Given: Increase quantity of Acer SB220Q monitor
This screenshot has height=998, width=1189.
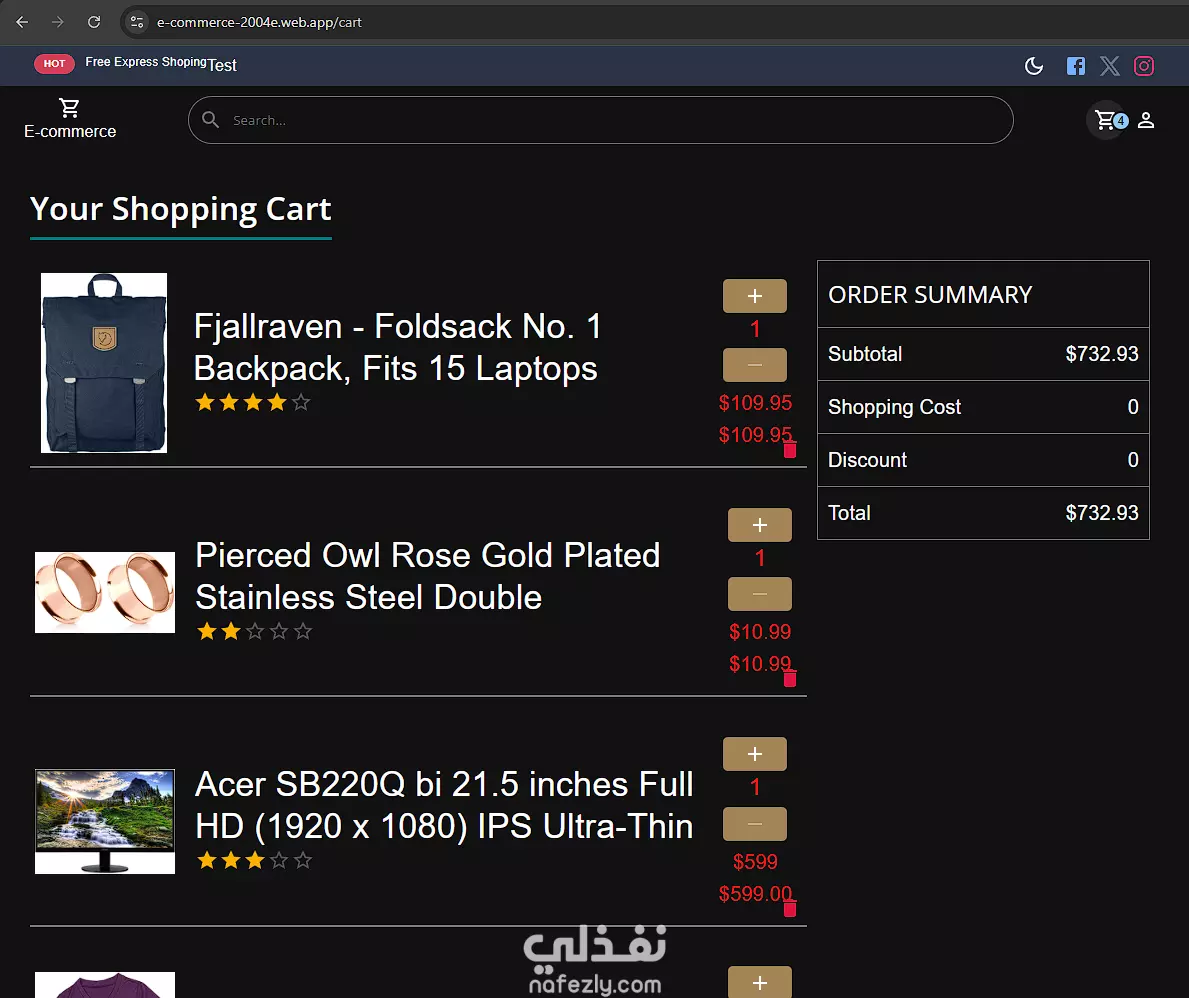Looking at the screenshot, I should coord(754,754).
